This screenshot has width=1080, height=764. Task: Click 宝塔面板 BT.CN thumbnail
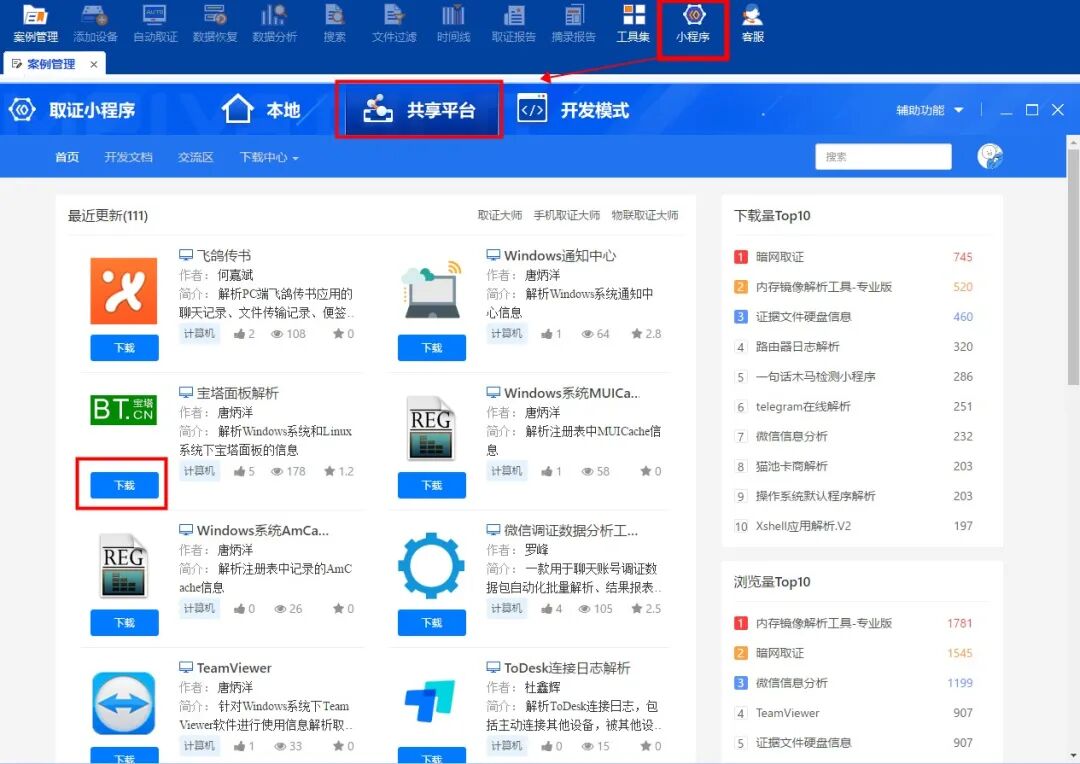click(124, 410)
